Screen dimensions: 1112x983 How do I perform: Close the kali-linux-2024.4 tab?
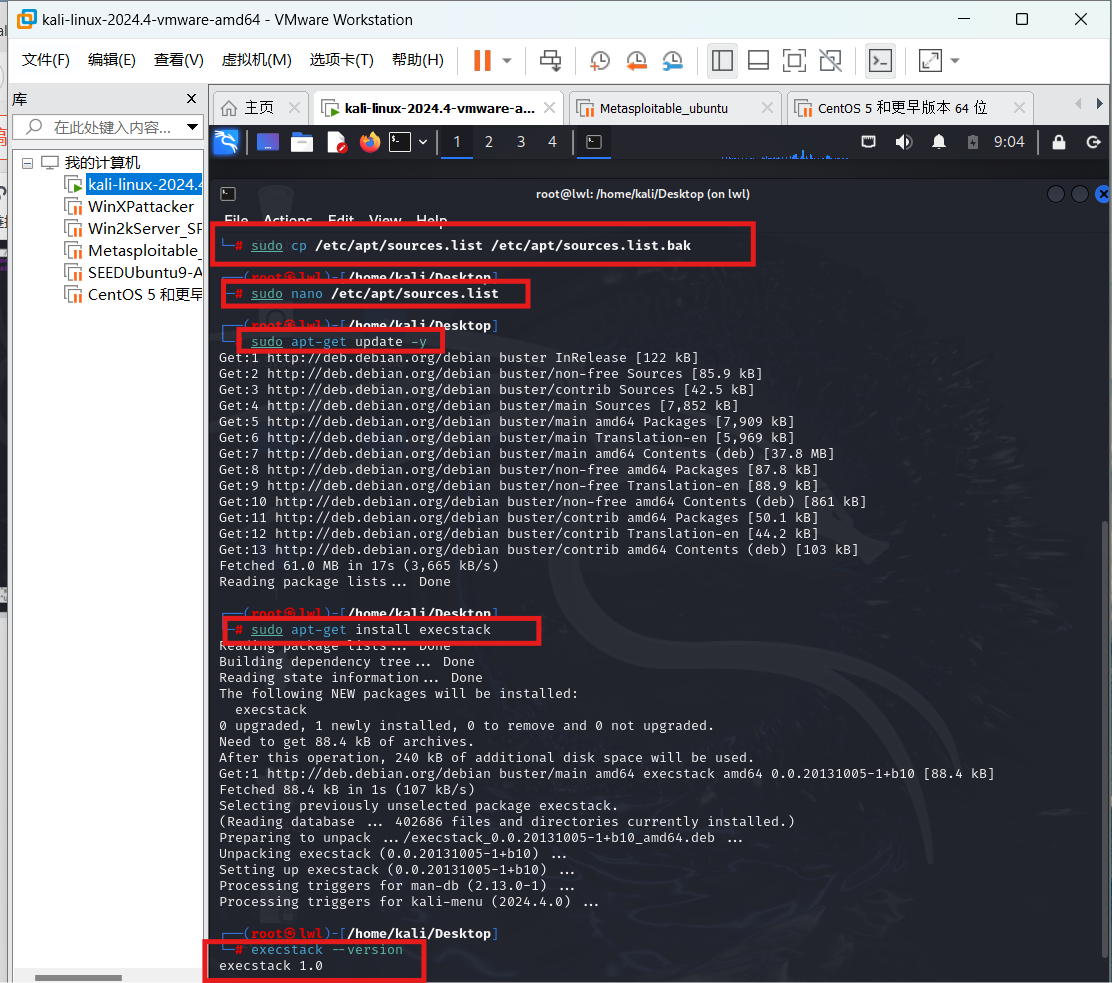tap(550, 108)
